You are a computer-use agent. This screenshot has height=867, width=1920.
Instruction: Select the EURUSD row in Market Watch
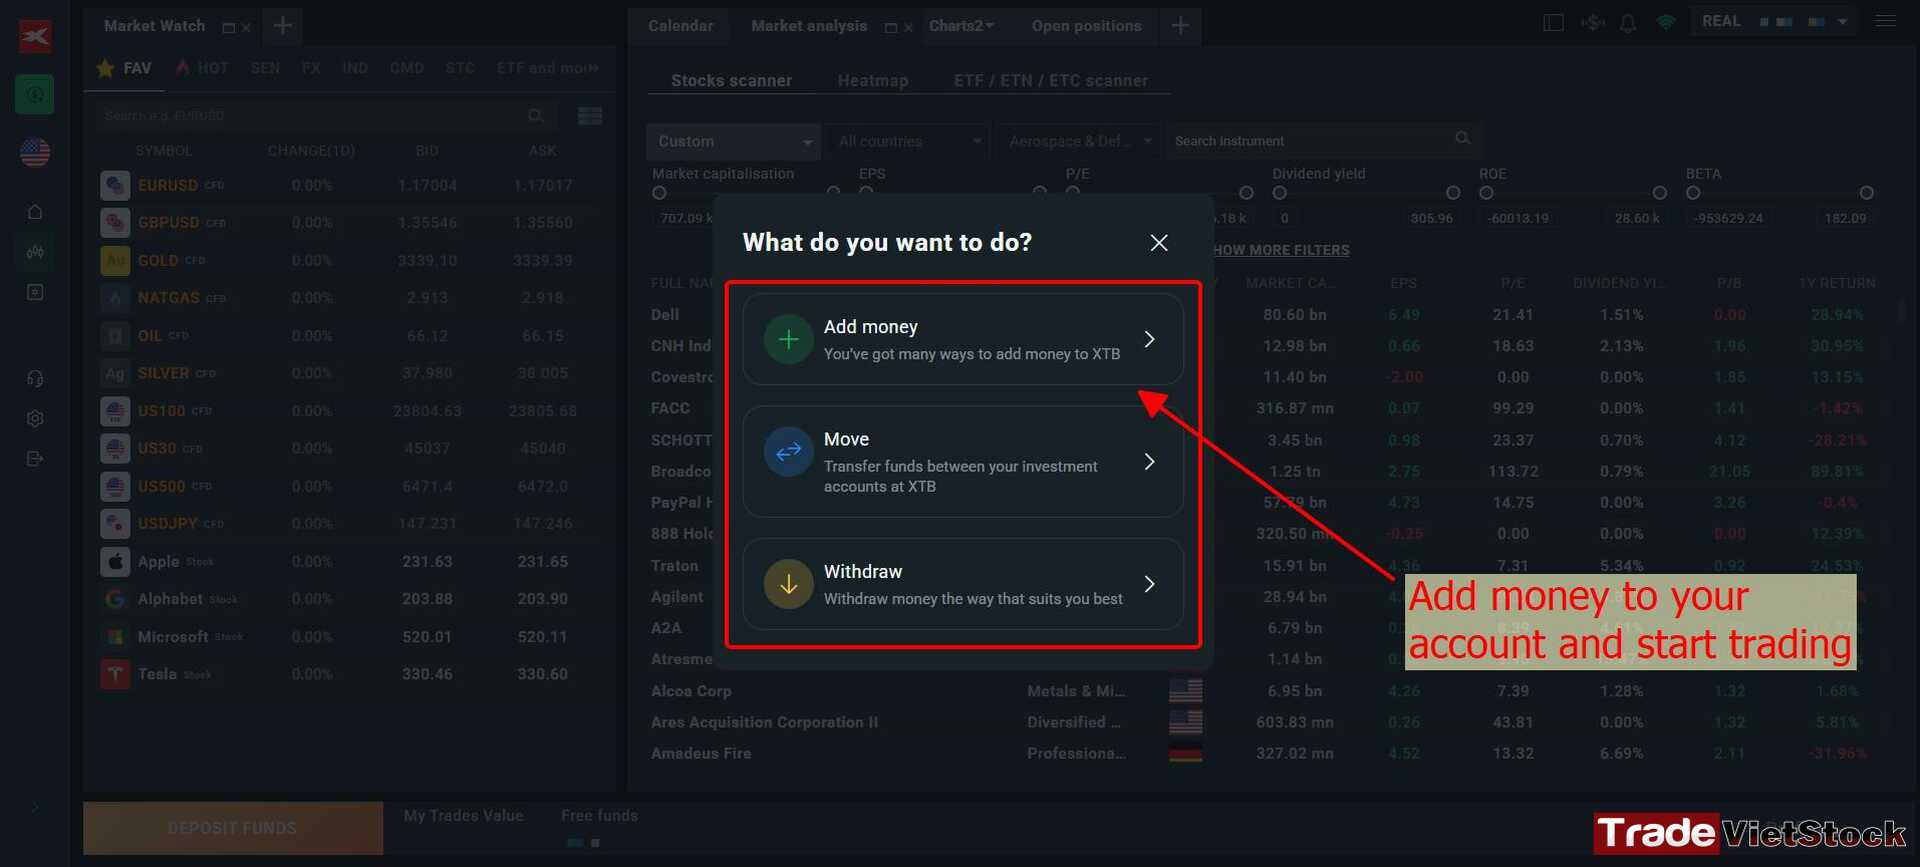click(x=348, y=185)
